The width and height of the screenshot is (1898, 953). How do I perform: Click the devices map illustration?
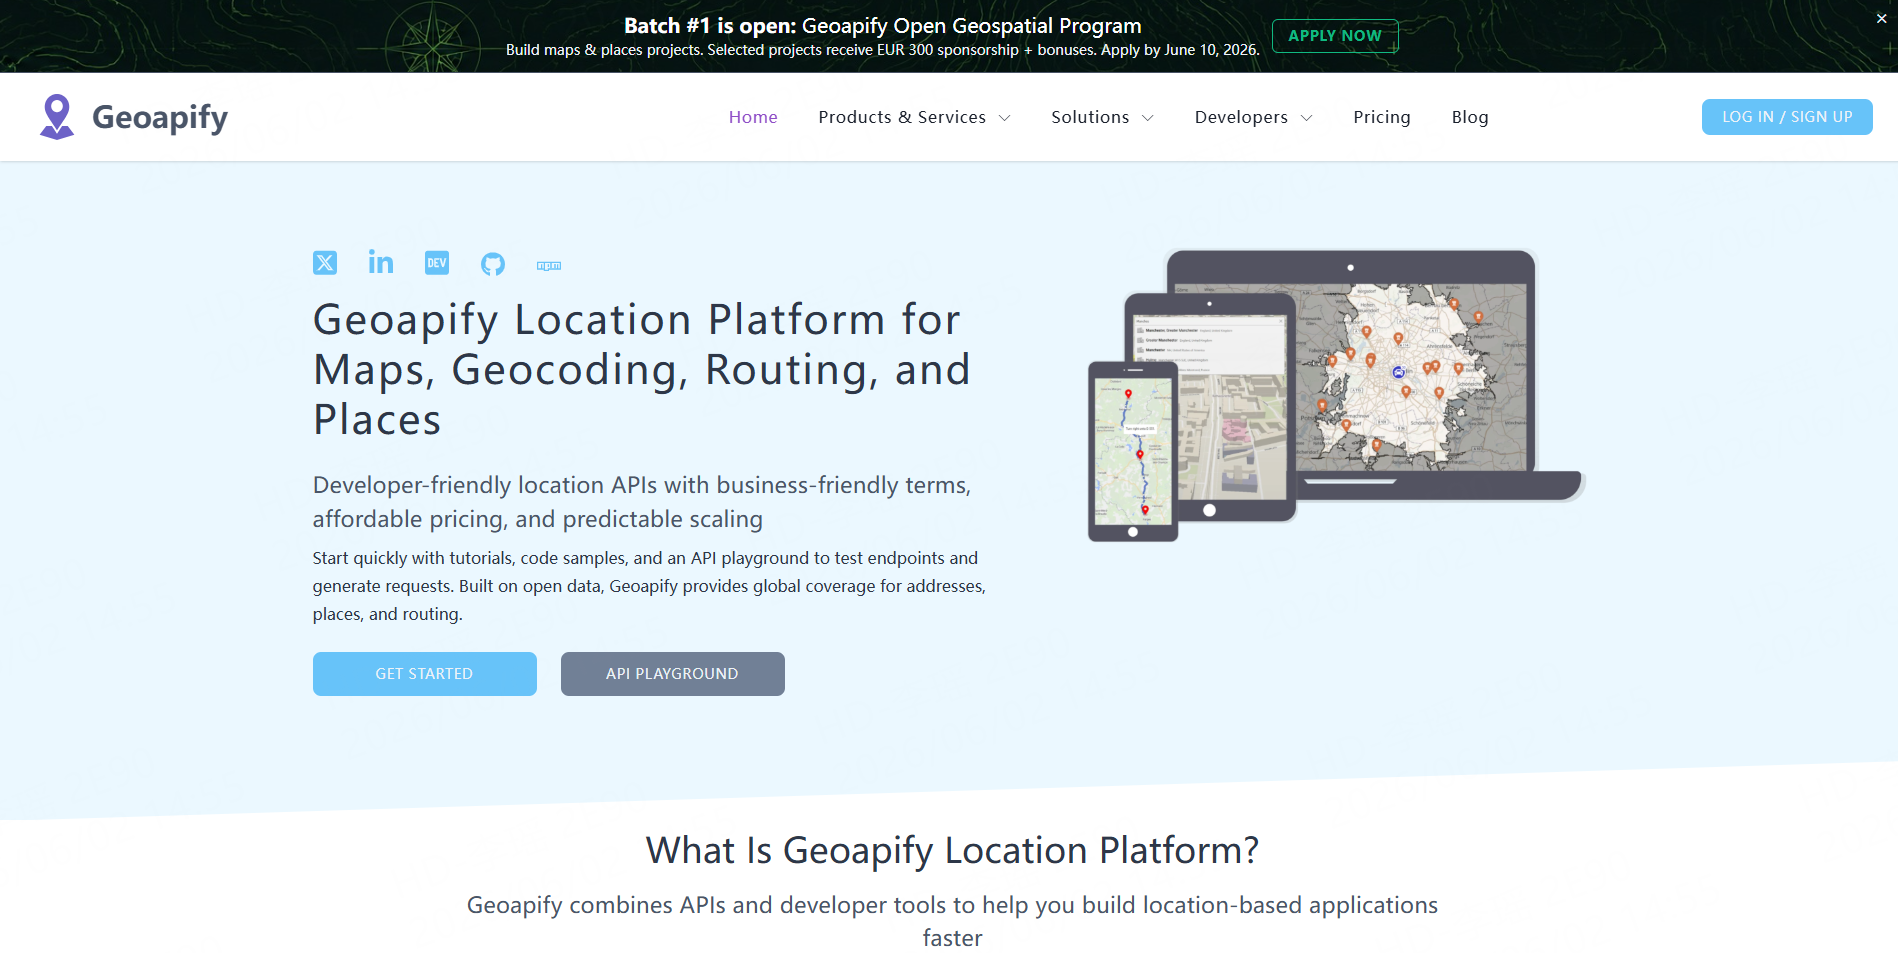(1336, 395)
